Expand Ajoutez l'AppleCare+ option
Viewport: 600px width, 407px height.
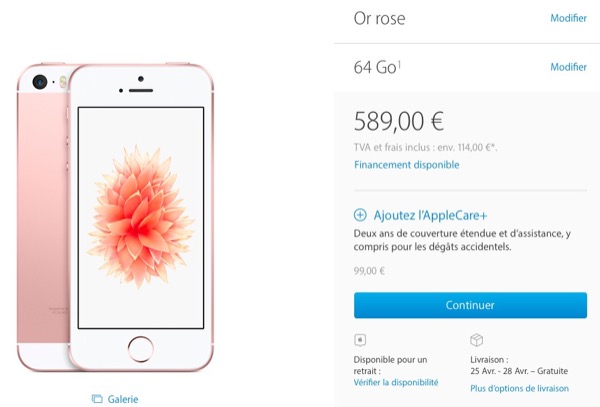430,215
